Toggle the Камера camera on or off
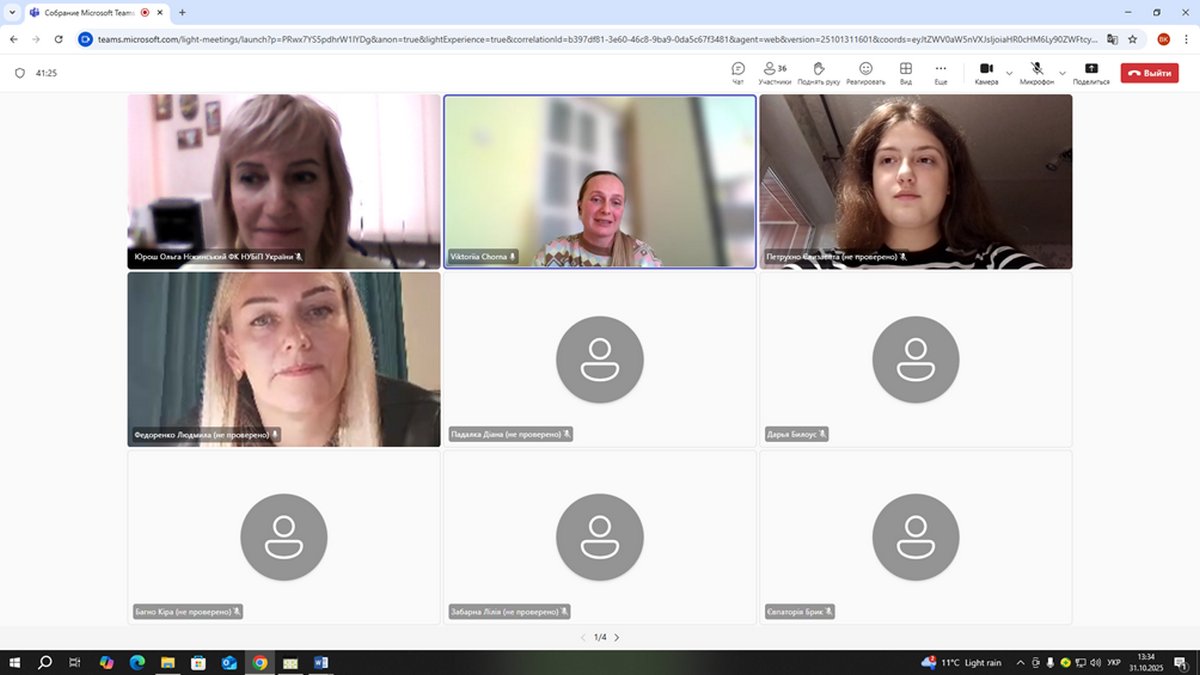Screen dimensions: 1200x675 click(x=986, y=71)
